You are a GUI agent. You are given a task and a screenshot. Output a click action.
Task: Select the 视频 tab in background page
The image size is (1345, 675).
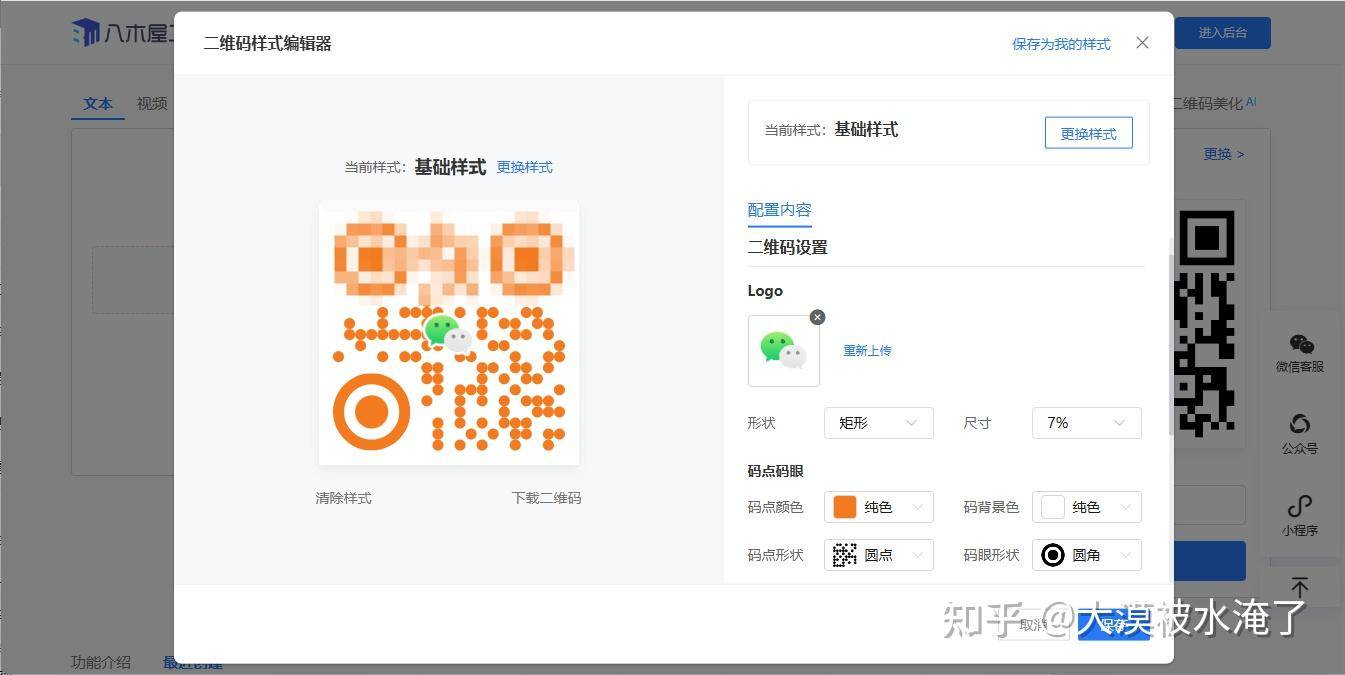point(152,104)
